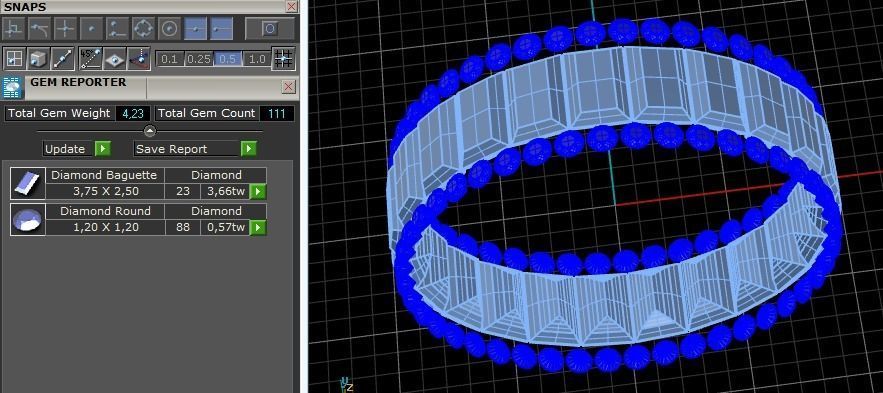Set grid snap to 0.1
Image resolution: width=883 pixels, height=393 pixels.
[170, 59]
